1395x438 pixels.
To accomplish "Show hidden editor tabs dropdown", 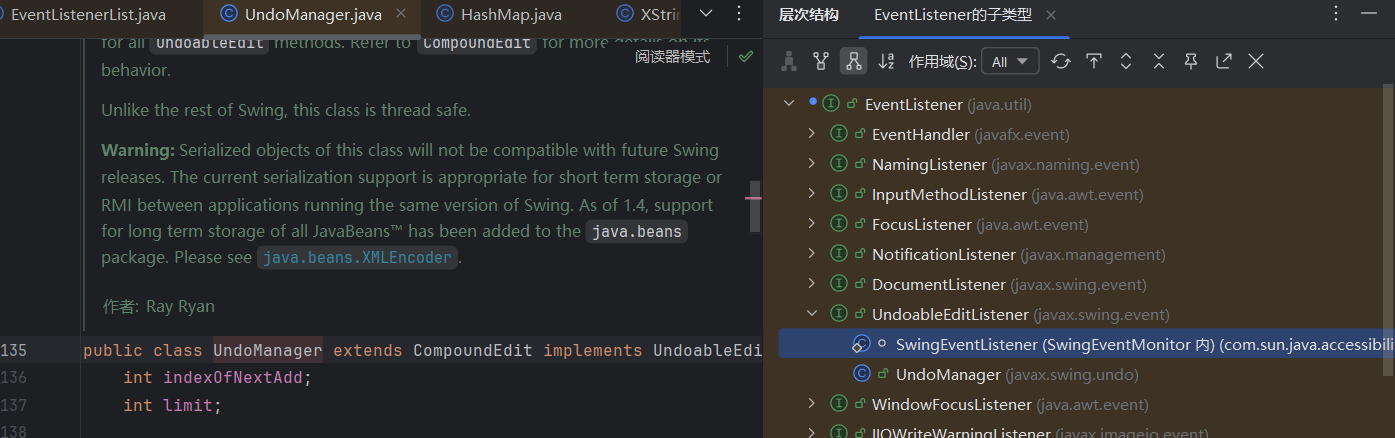I will point(705,14).
